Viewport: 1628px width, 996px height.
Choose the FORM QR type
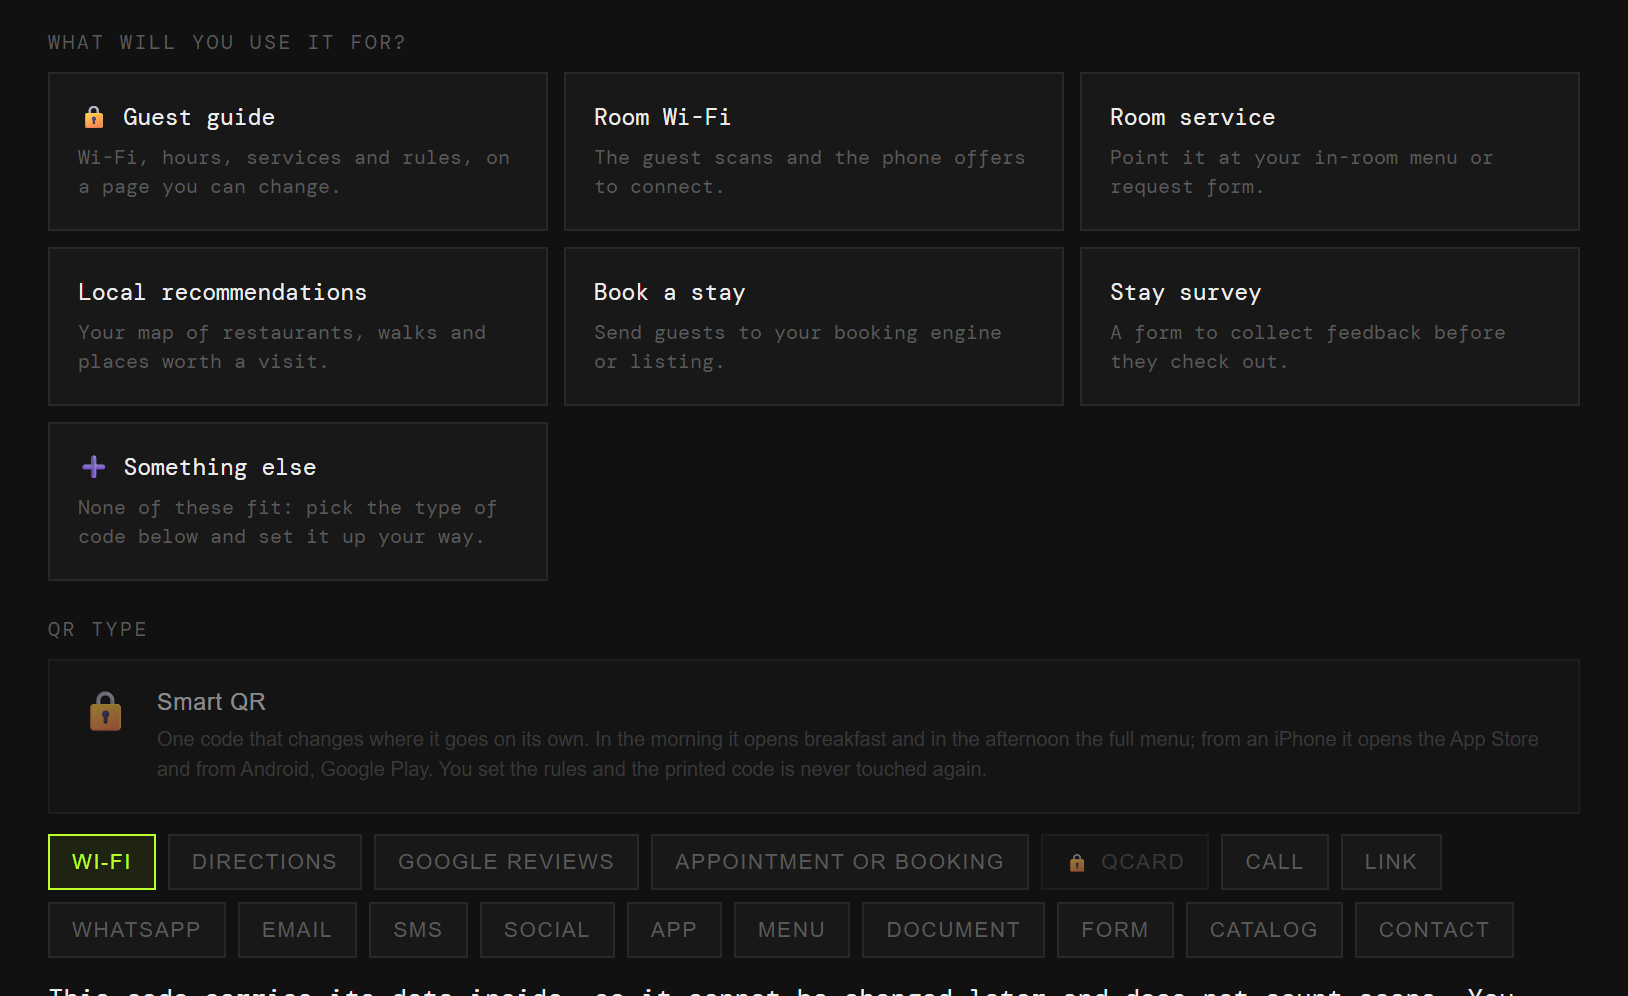[x=1115, y=930]
